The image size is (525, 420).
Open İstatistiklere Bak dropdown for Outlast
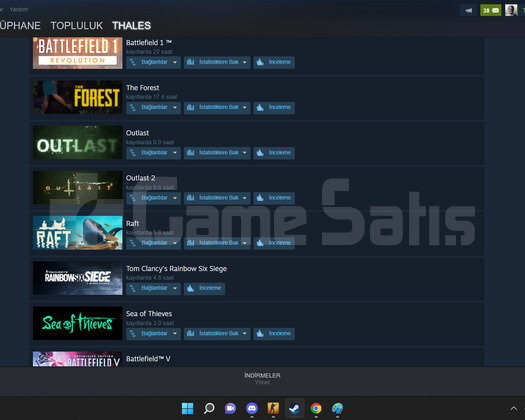click(217, 153)
